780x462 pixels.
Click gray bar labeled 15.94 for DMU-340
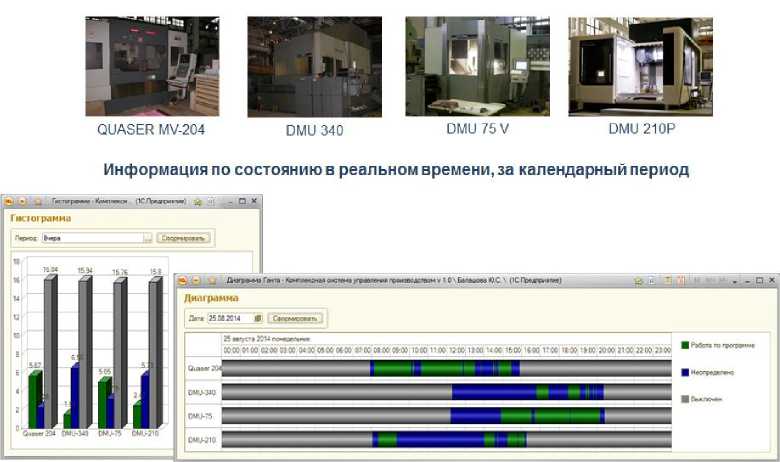(85, 352)
